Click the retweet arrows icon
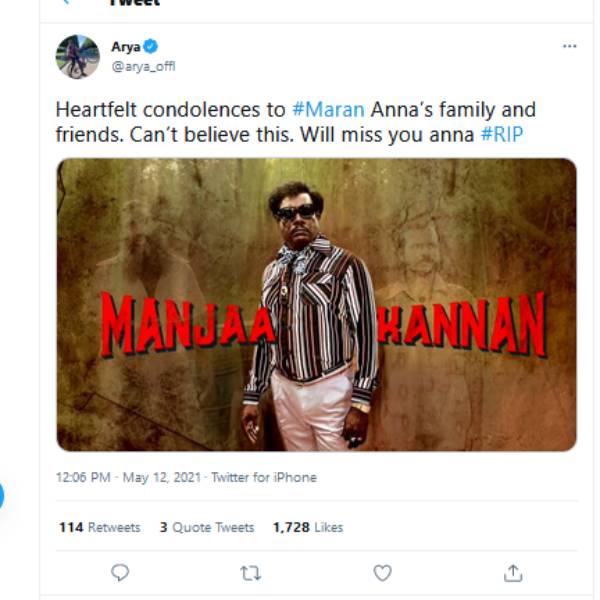The image size is (600, 600). (x=250, y=573)
